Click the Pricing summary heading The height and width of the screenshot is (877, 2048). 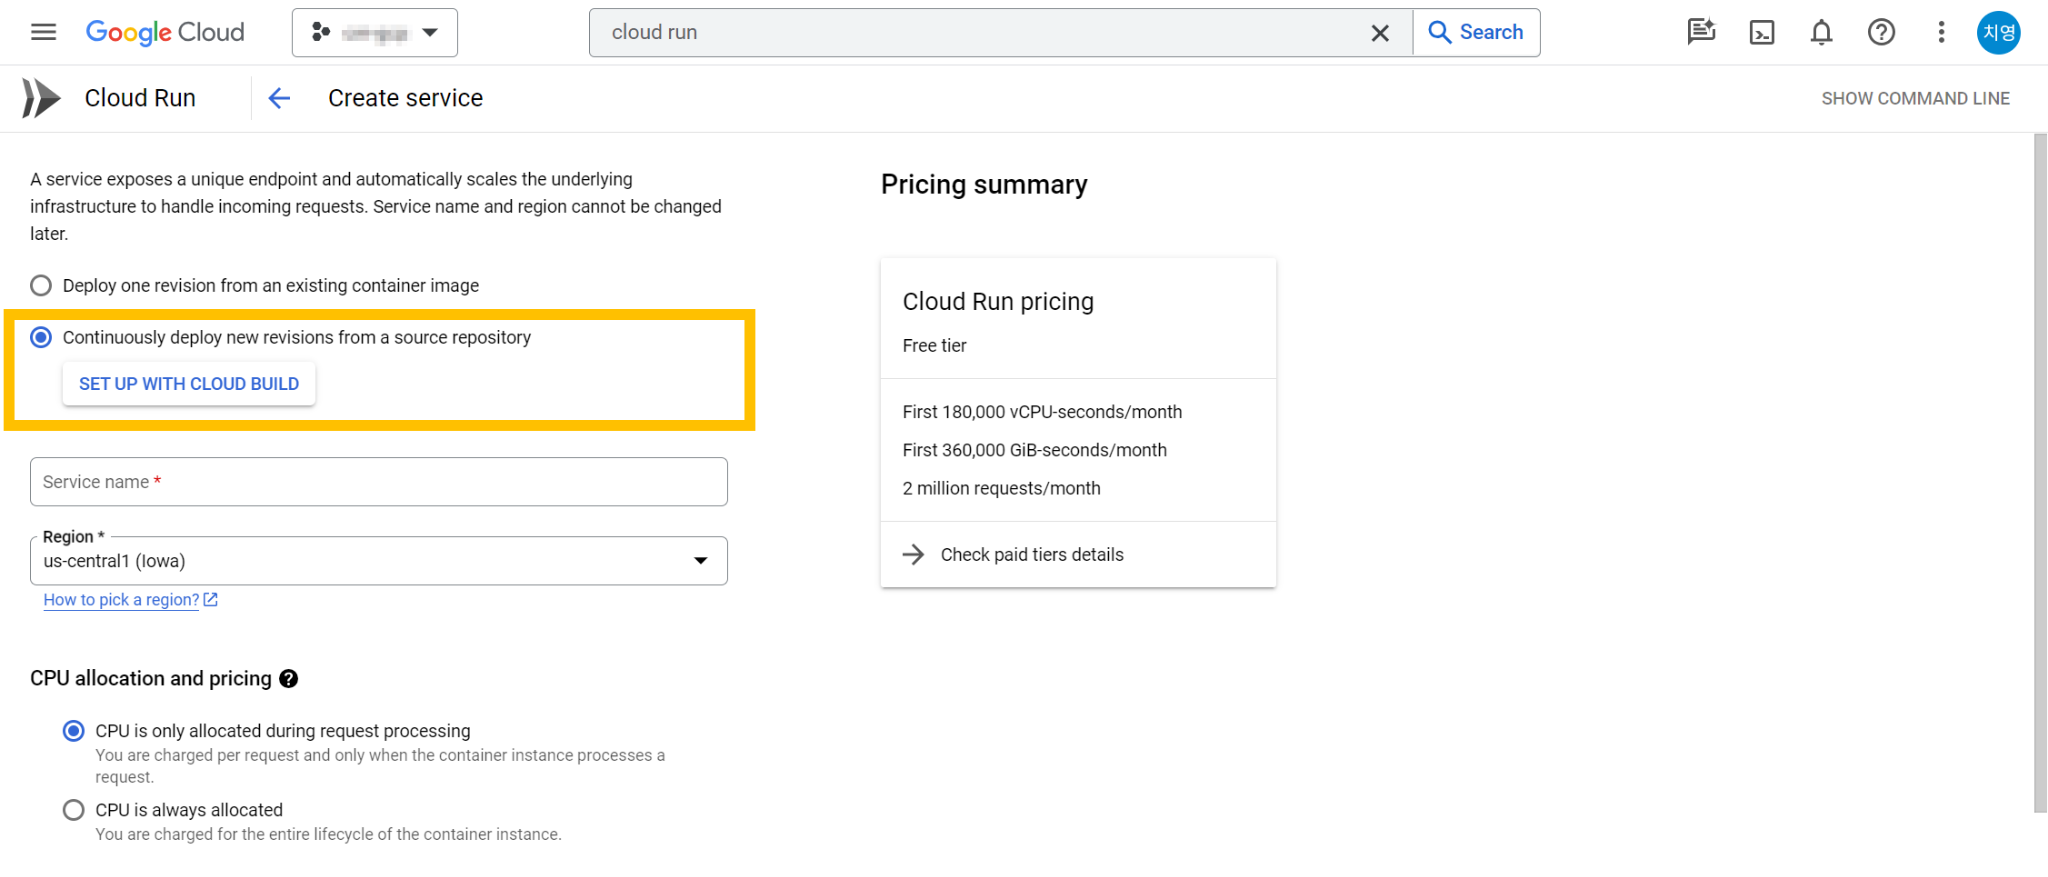pos(984,185)
